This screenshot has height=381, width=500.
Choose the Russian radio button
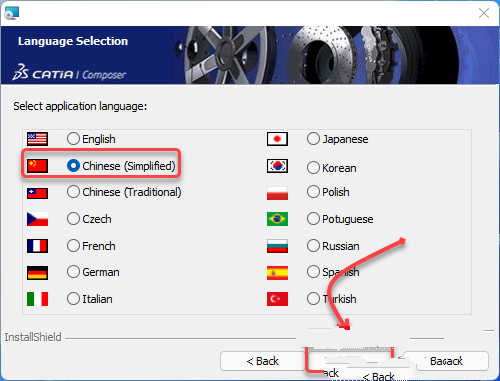pyautogui.click(x=313, y=246)
